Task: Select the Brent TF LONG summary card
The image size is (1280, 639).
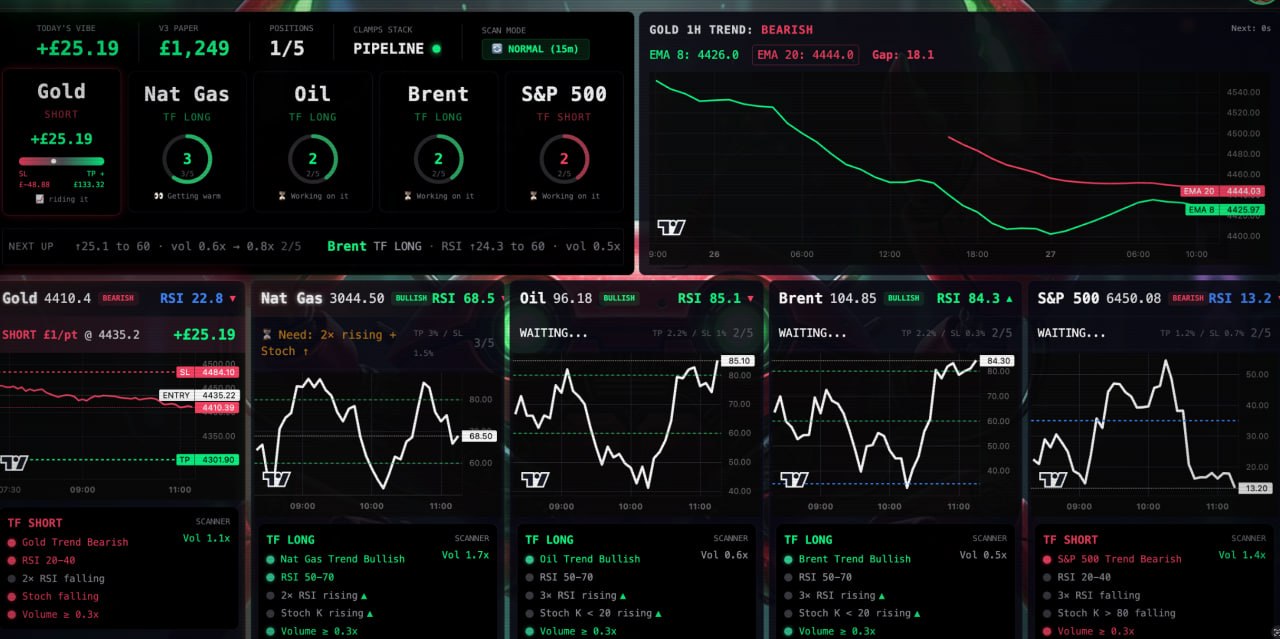Action: (x=438, y=141)
